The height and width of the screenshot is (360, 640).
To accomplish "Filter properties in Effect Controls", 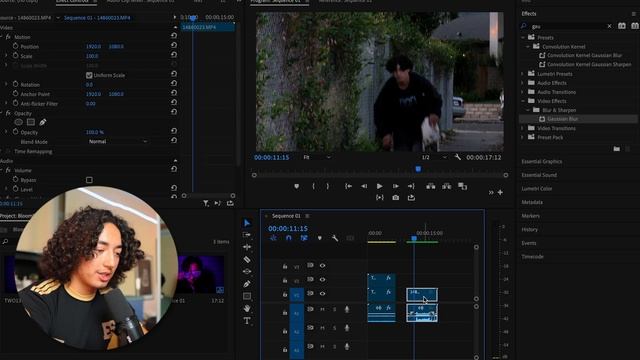I will (206, 203).
